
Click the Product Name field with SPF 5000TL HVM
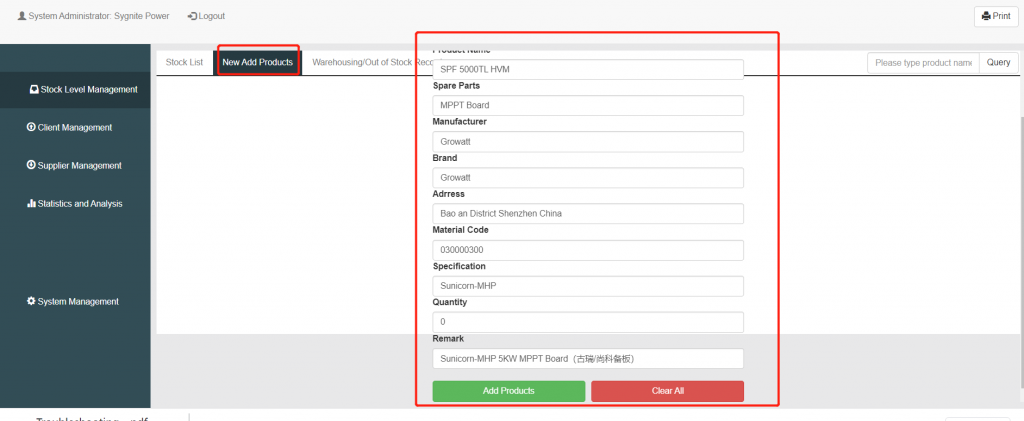(x=588, y=69)
